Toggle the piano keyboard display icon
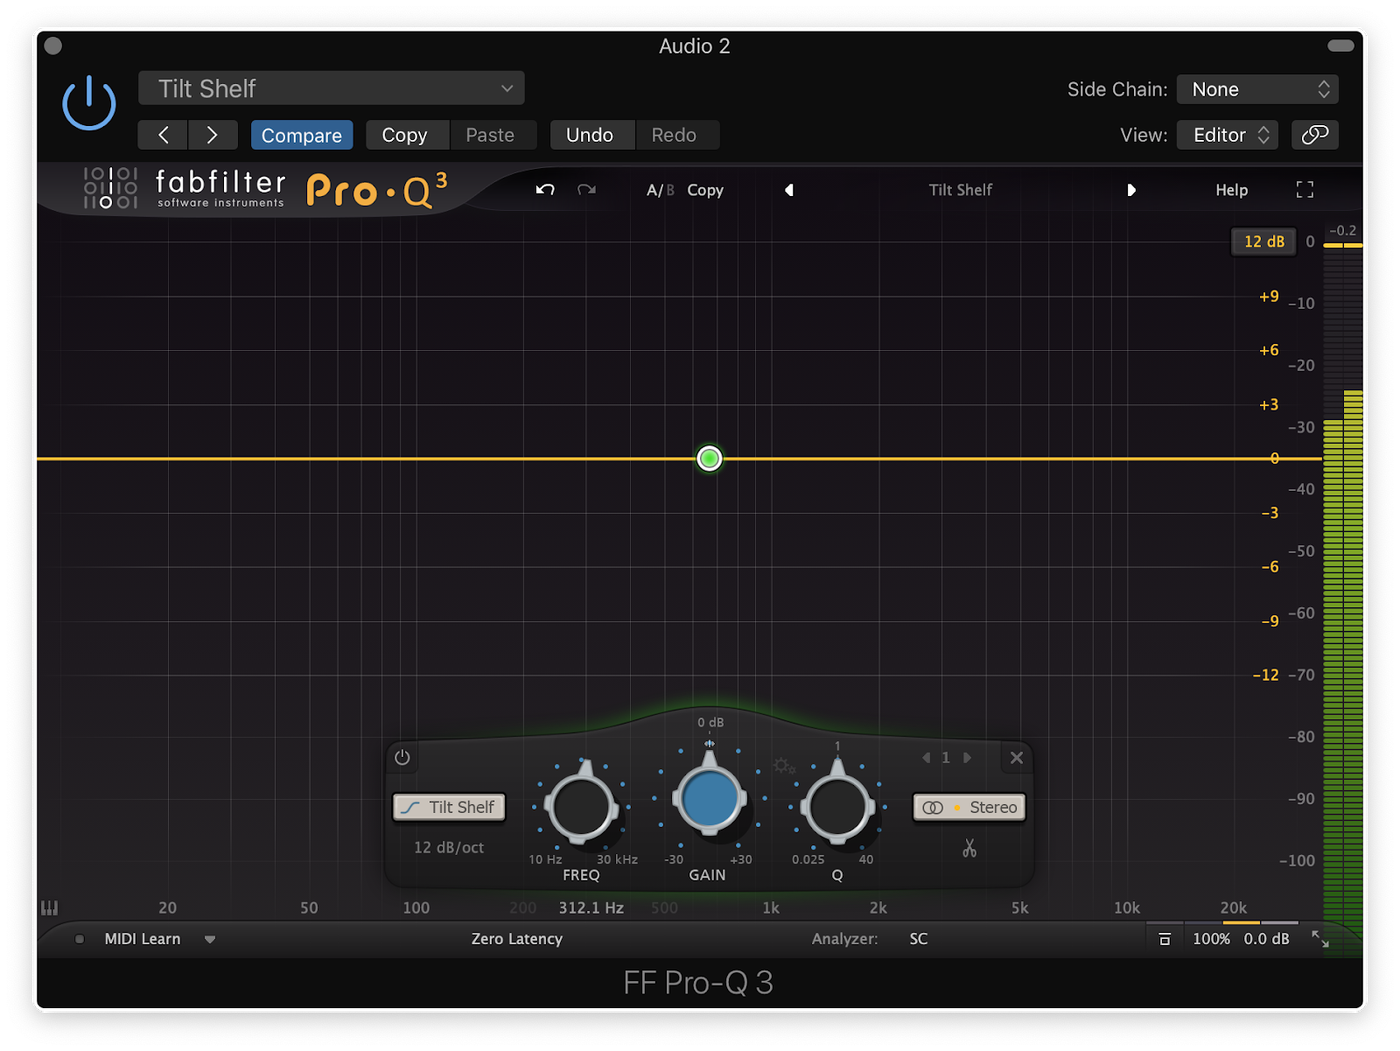The image size is (1400, 1051). [x=50, y=908]
